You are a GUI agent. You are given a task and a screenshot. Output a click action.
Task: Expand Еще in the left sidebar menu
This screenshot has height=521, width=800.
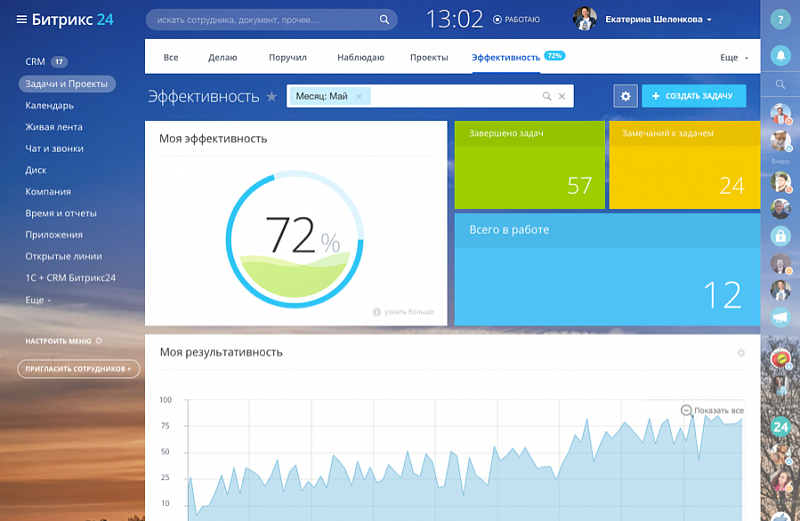pos(37,299)
